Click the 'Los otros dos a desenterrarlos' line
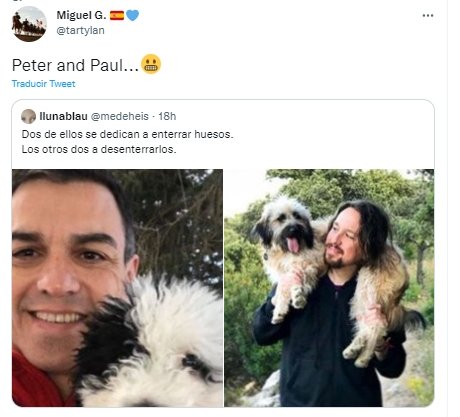 pyautogui.click(x=99, y=149)
